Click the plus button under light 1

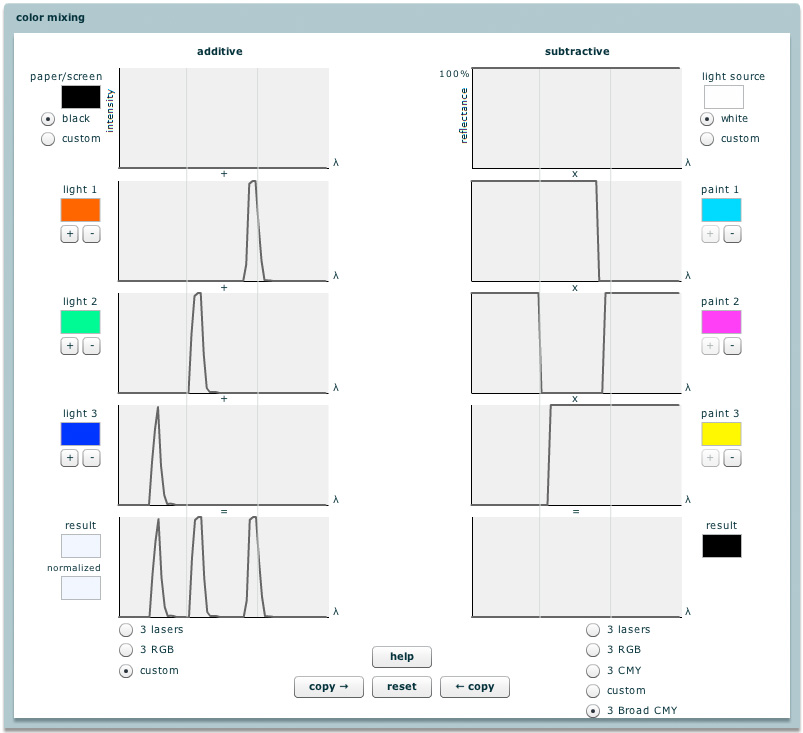tap(70, 234)
